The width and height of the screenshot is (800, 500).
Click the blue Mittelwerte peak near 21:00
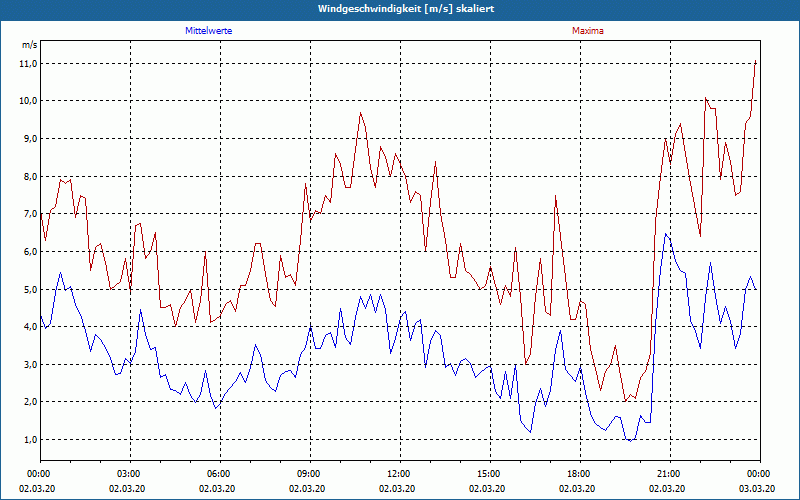pos(665,234)
